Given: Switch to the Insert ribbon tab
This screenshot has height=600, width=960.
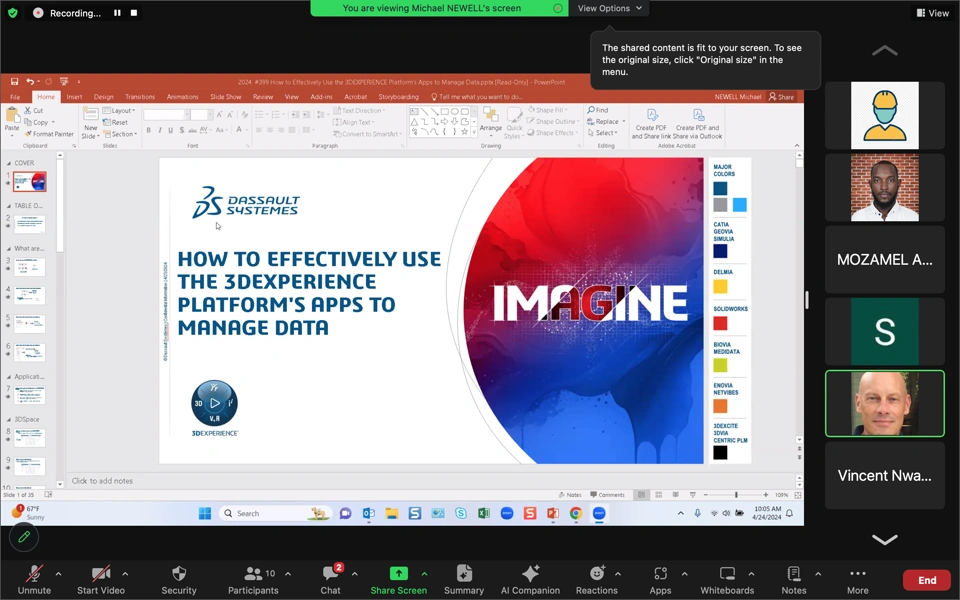Looking at the screenshot, I should pyautogui.click(x=74, y=97).
